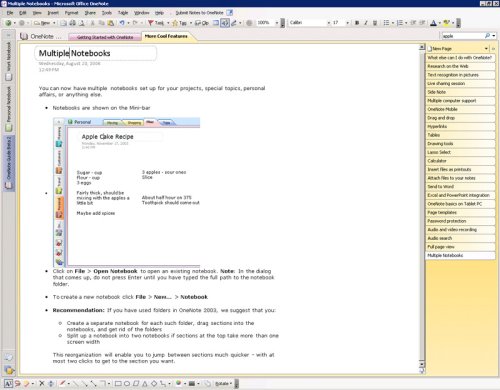This screenshot has height=390, width=500.
Task: Click the Paste clipboard icon
Action: point(111,23)
